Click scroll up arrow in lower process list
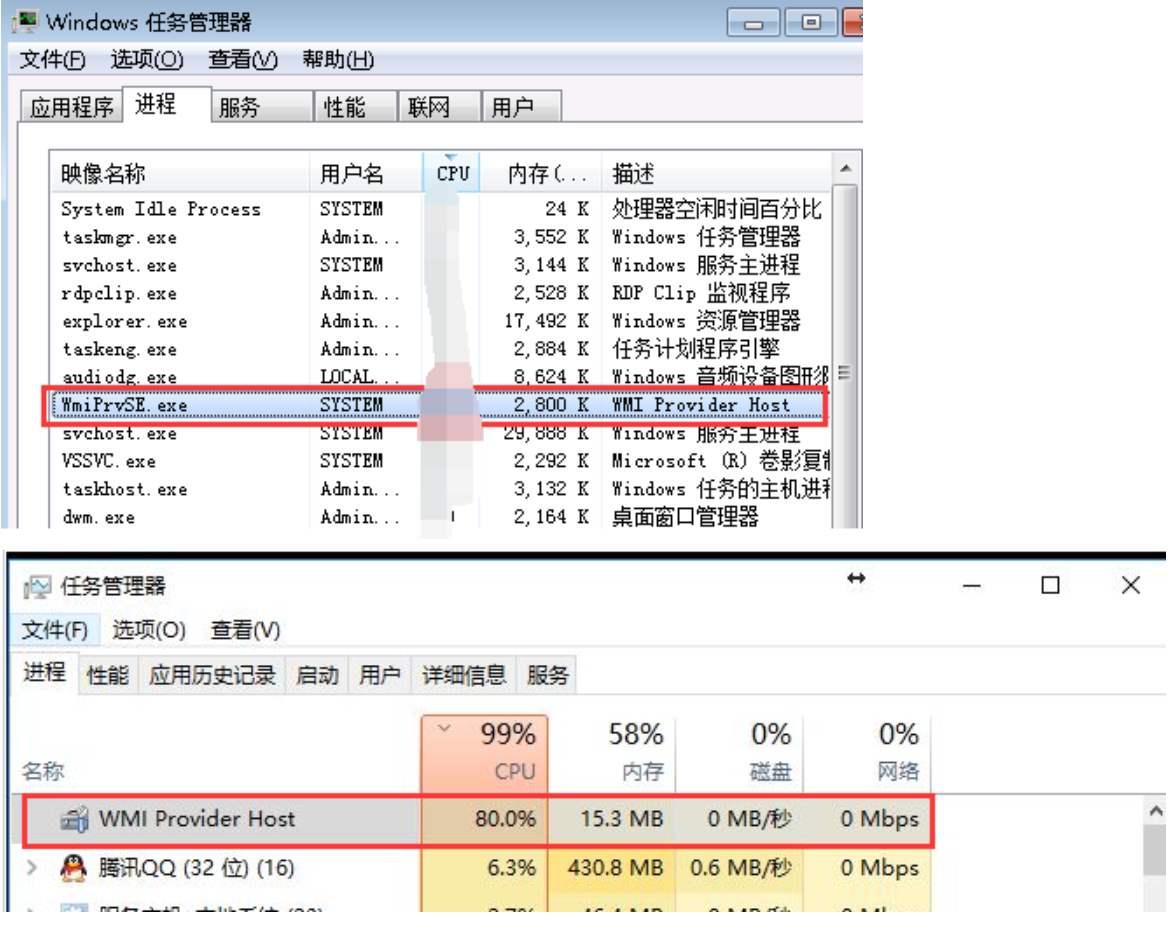Screen dimensions: 1175x940 1156,811
